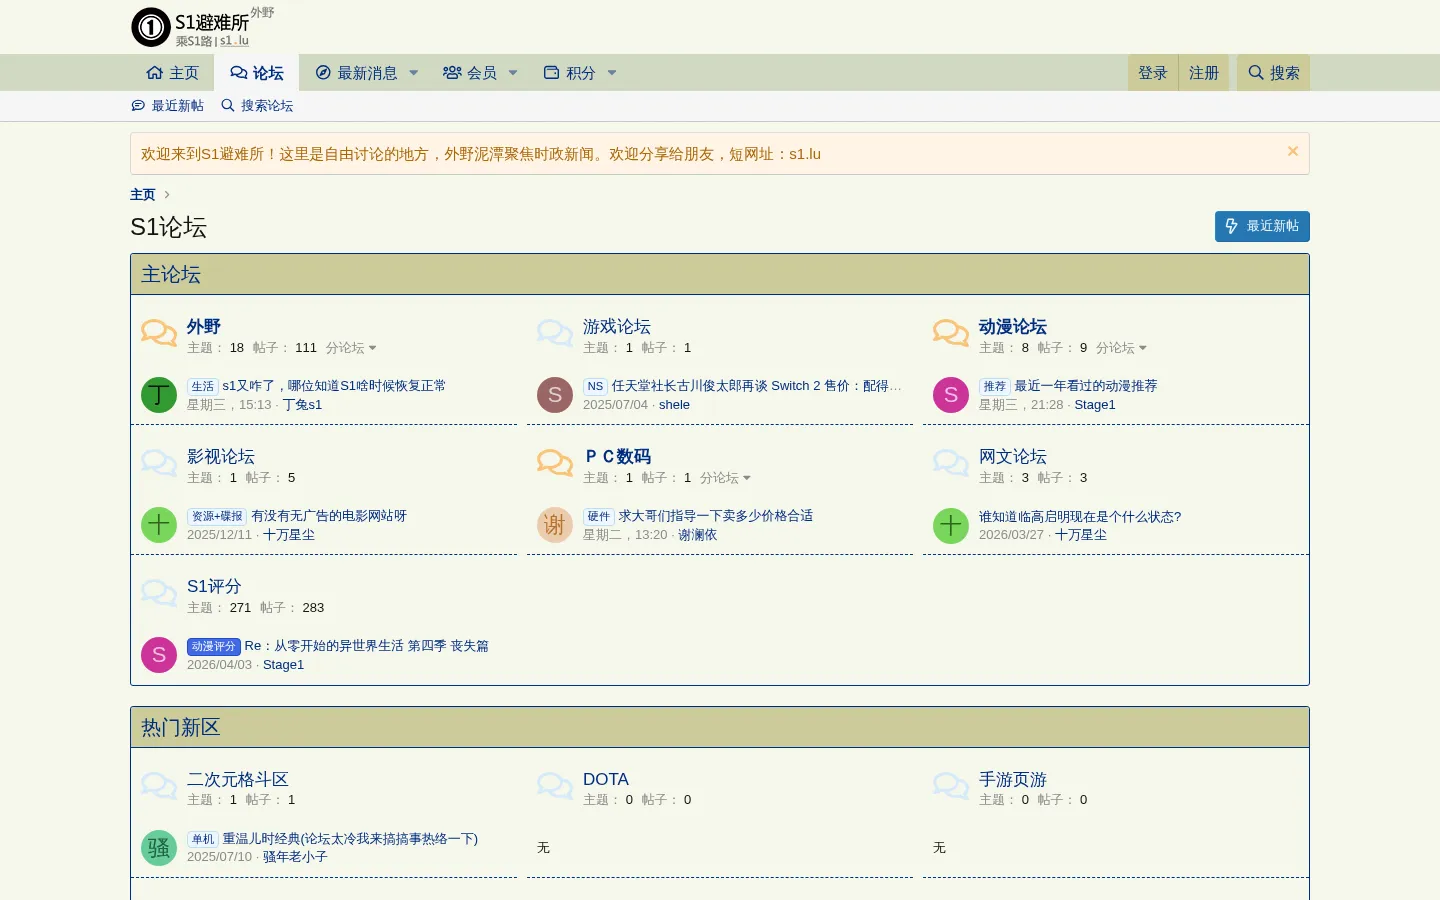
Task: Click the PC数码 forum chat-bubble icon
Action: 555,463
